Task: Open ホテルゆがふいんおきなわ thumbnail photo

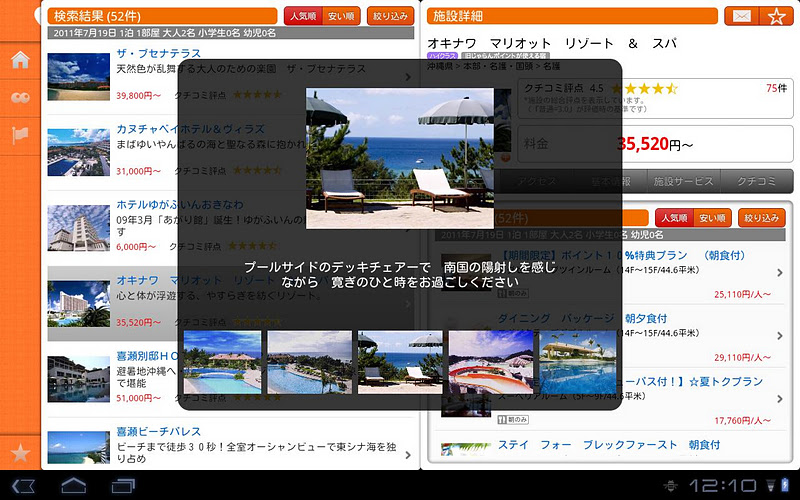Action: 79,228
